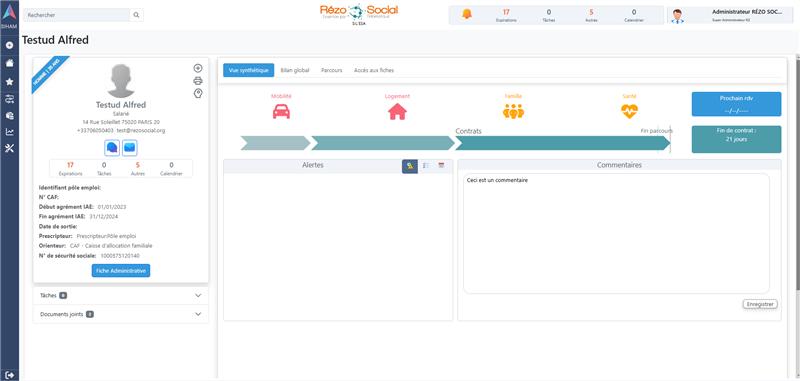Open the statistics chart icon in sidebar
The width and height of the screenshot is (800, 381).
[9, 132]
